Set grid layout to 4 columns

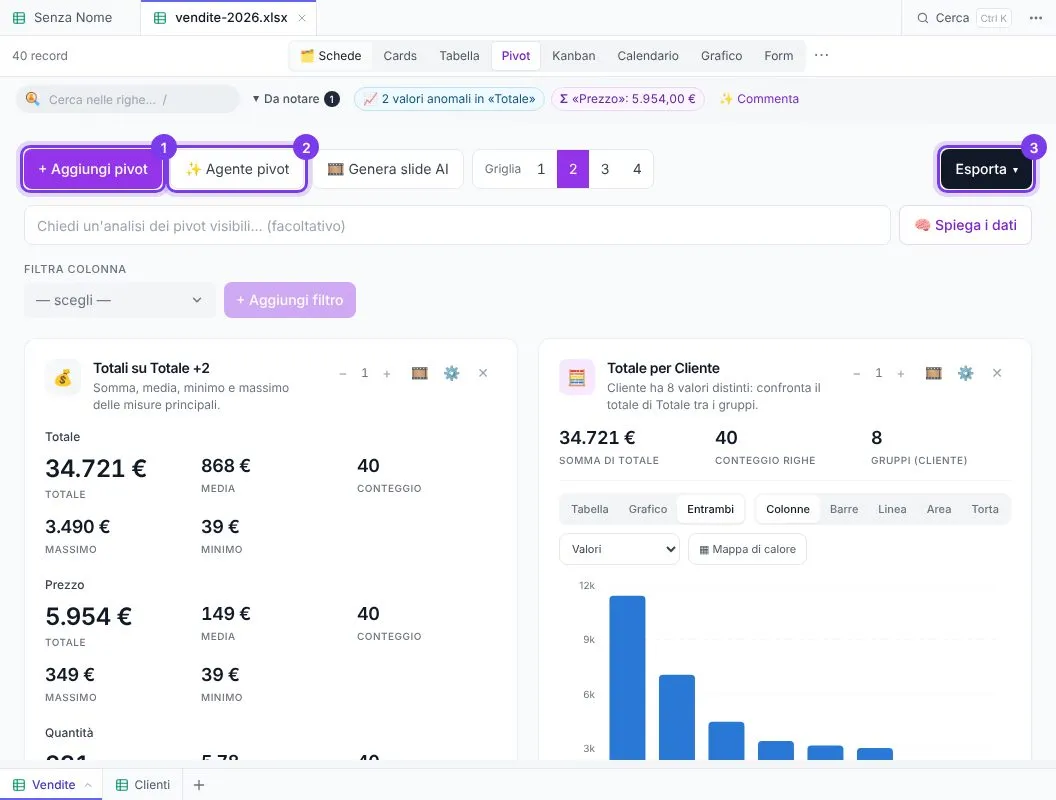637,169
